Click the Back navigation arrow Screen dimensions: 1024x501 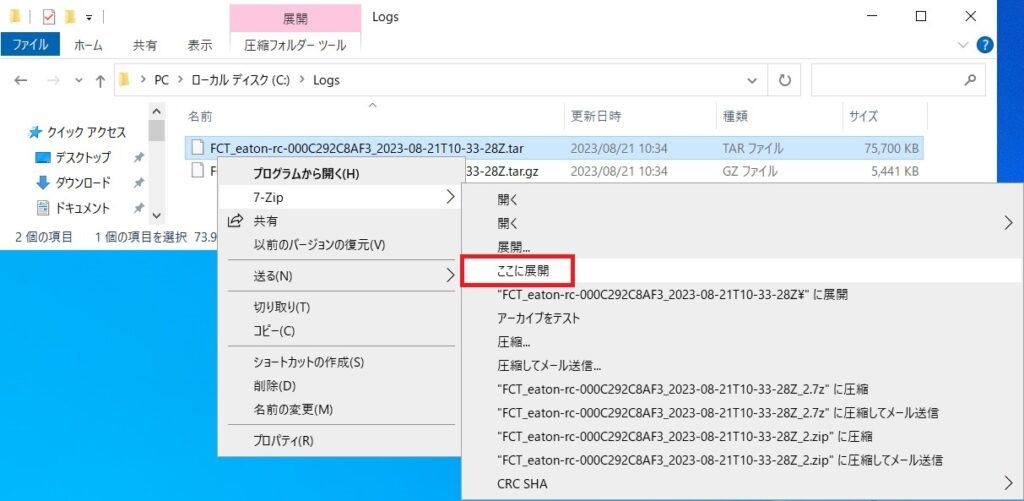[21, 80]
